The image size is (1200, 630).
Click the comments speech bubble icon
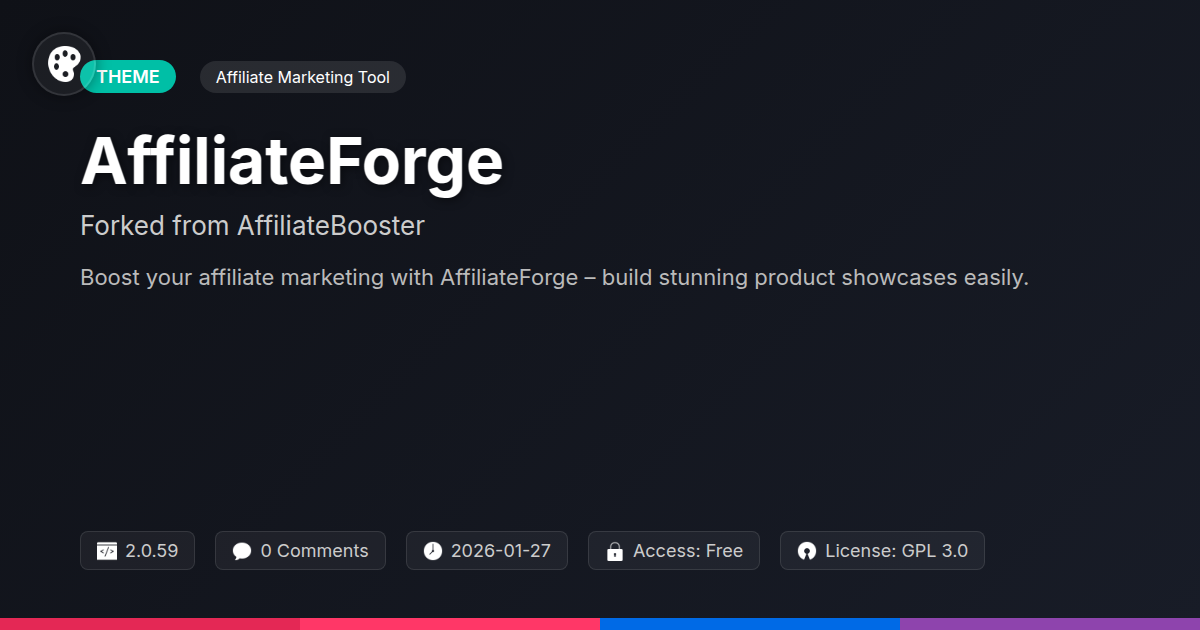click(241, 551)
